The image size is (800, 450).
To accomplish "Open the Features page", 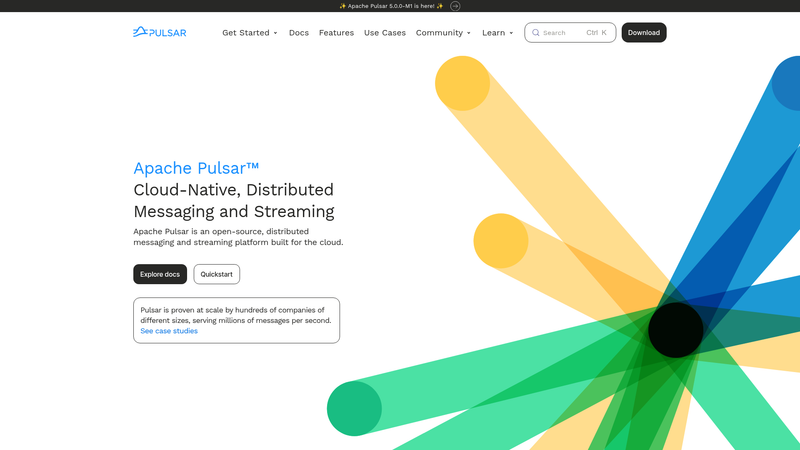I will tap(336, 33).
